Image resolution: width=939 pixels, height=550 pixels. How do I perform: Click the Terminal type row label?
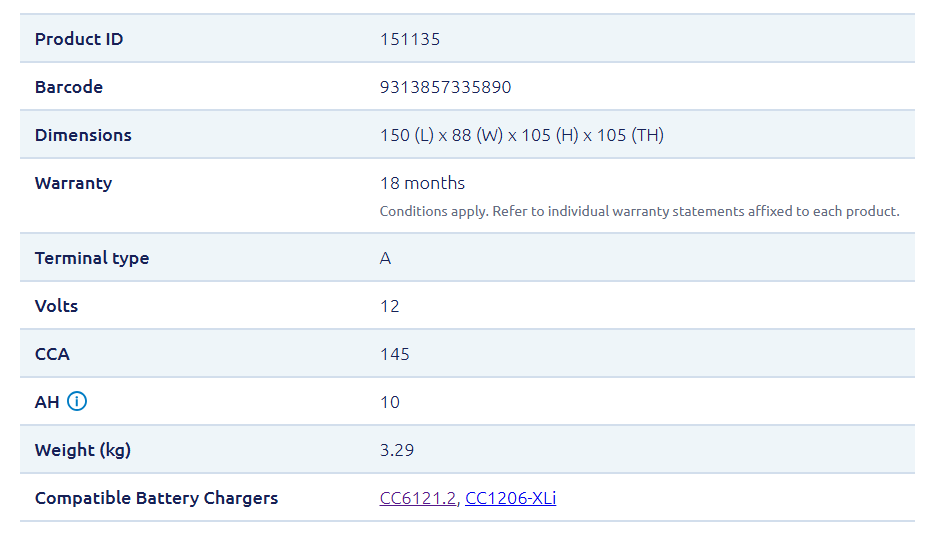[x=92, y=258]
